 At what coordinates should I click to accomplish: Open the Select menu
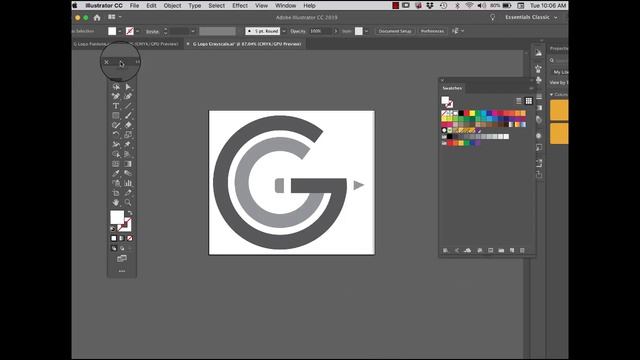[x=216, y=6]
